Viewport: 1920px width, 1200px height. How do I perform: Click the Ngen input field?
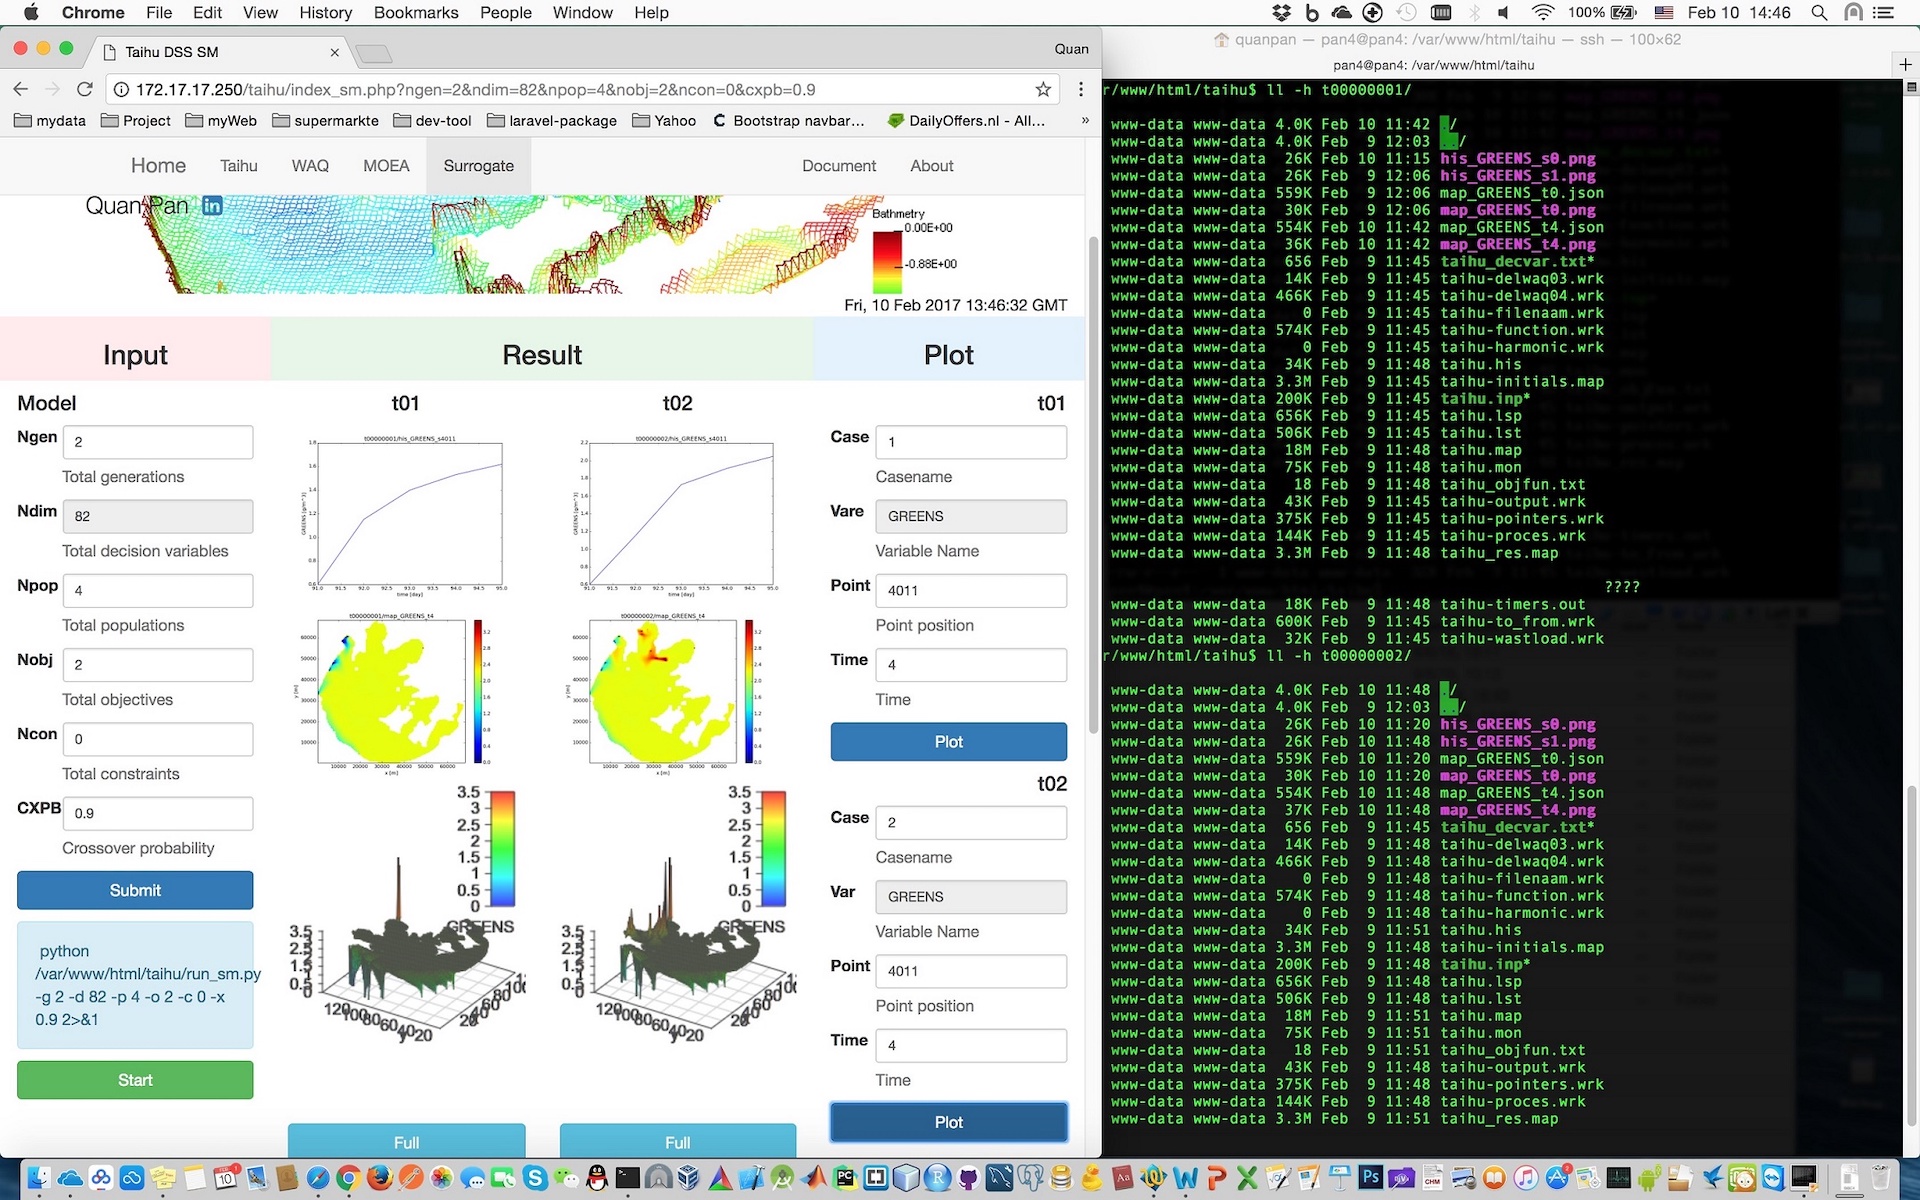point(158,442)
